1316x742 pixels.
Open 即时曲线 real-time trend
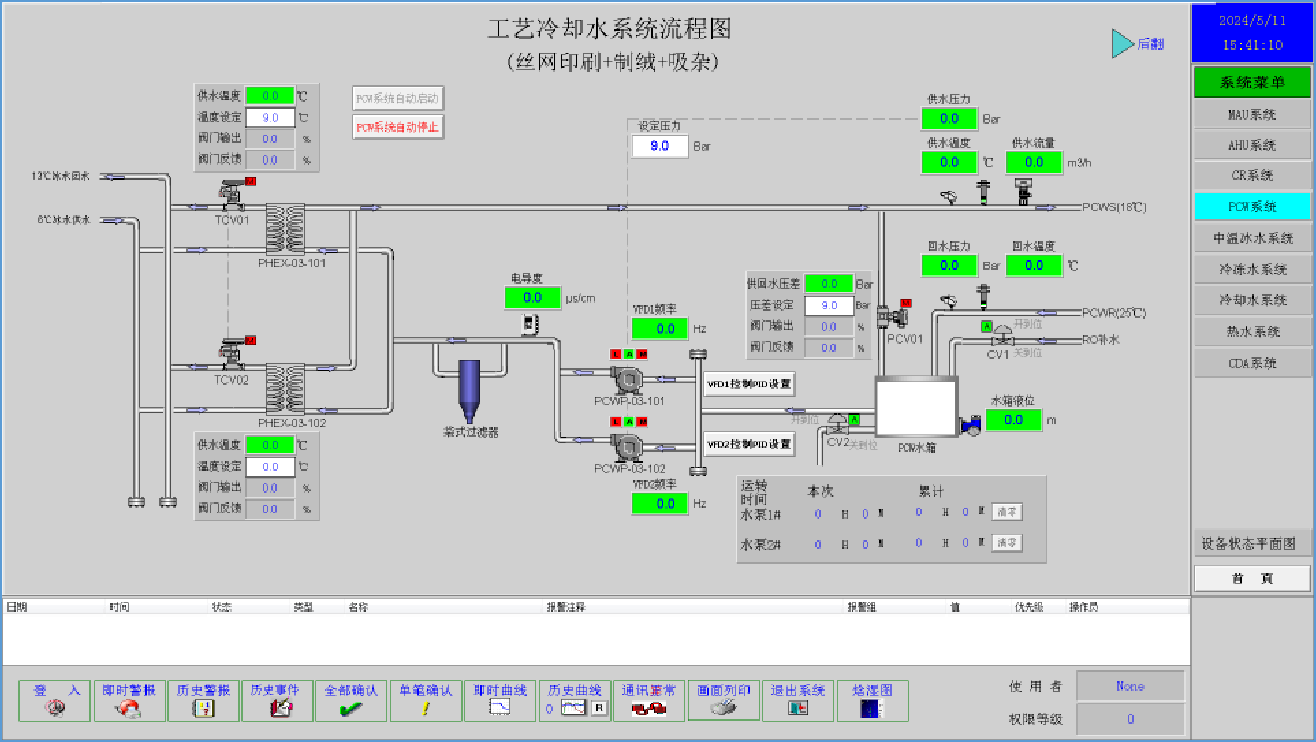500,701
